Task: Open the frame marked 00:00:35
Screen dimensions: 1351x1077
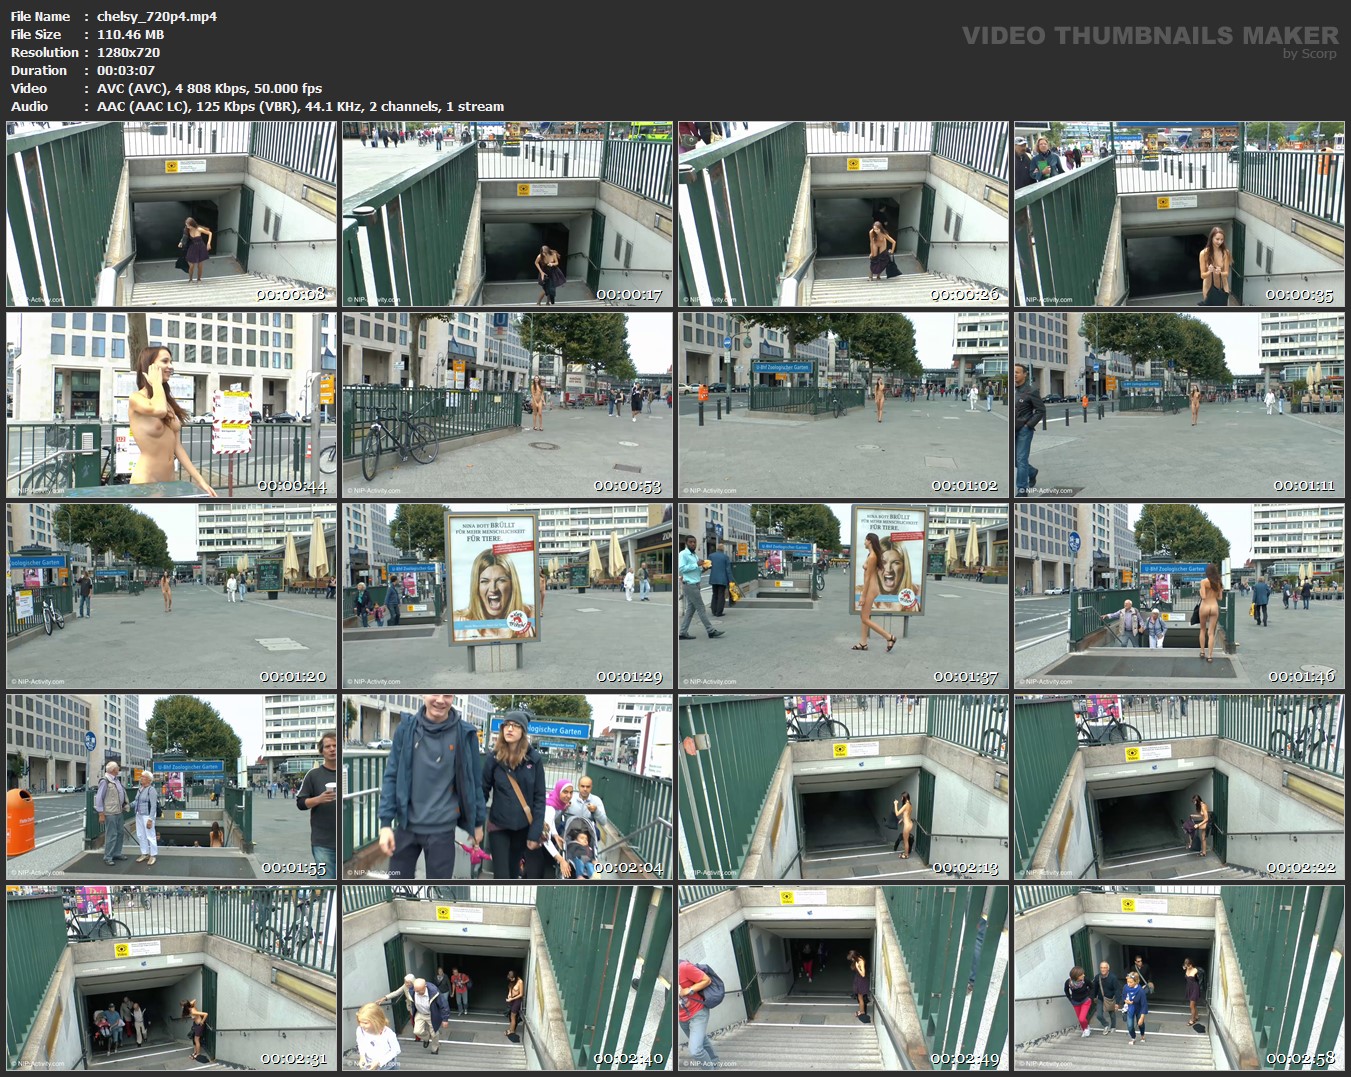Action: click(x=1180, y=214)
